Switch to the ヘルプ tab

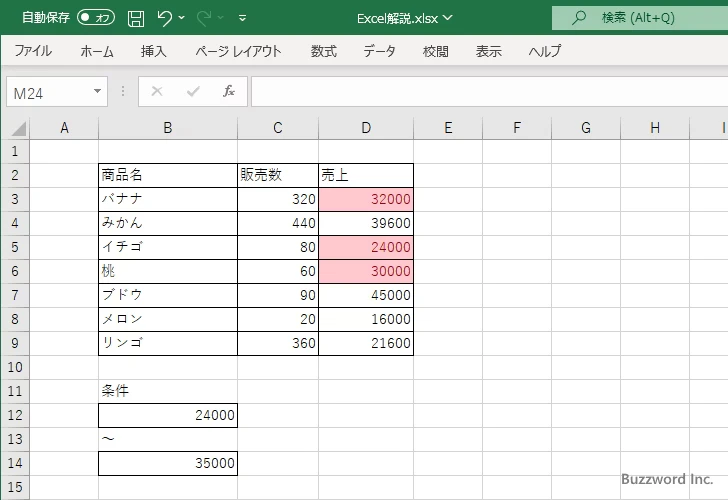click(x=545, y=51)
